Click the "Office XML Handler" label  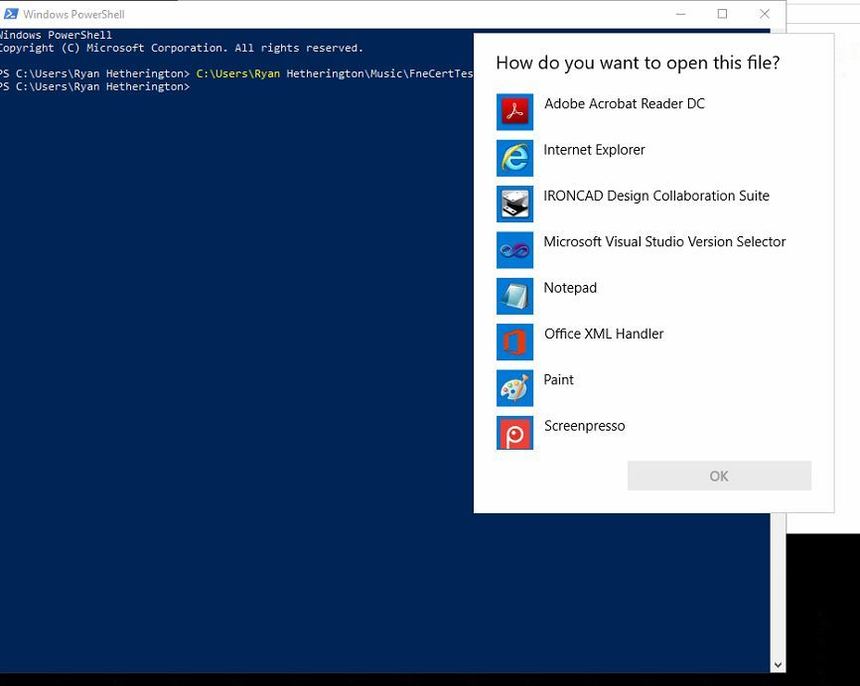[603, 334]
